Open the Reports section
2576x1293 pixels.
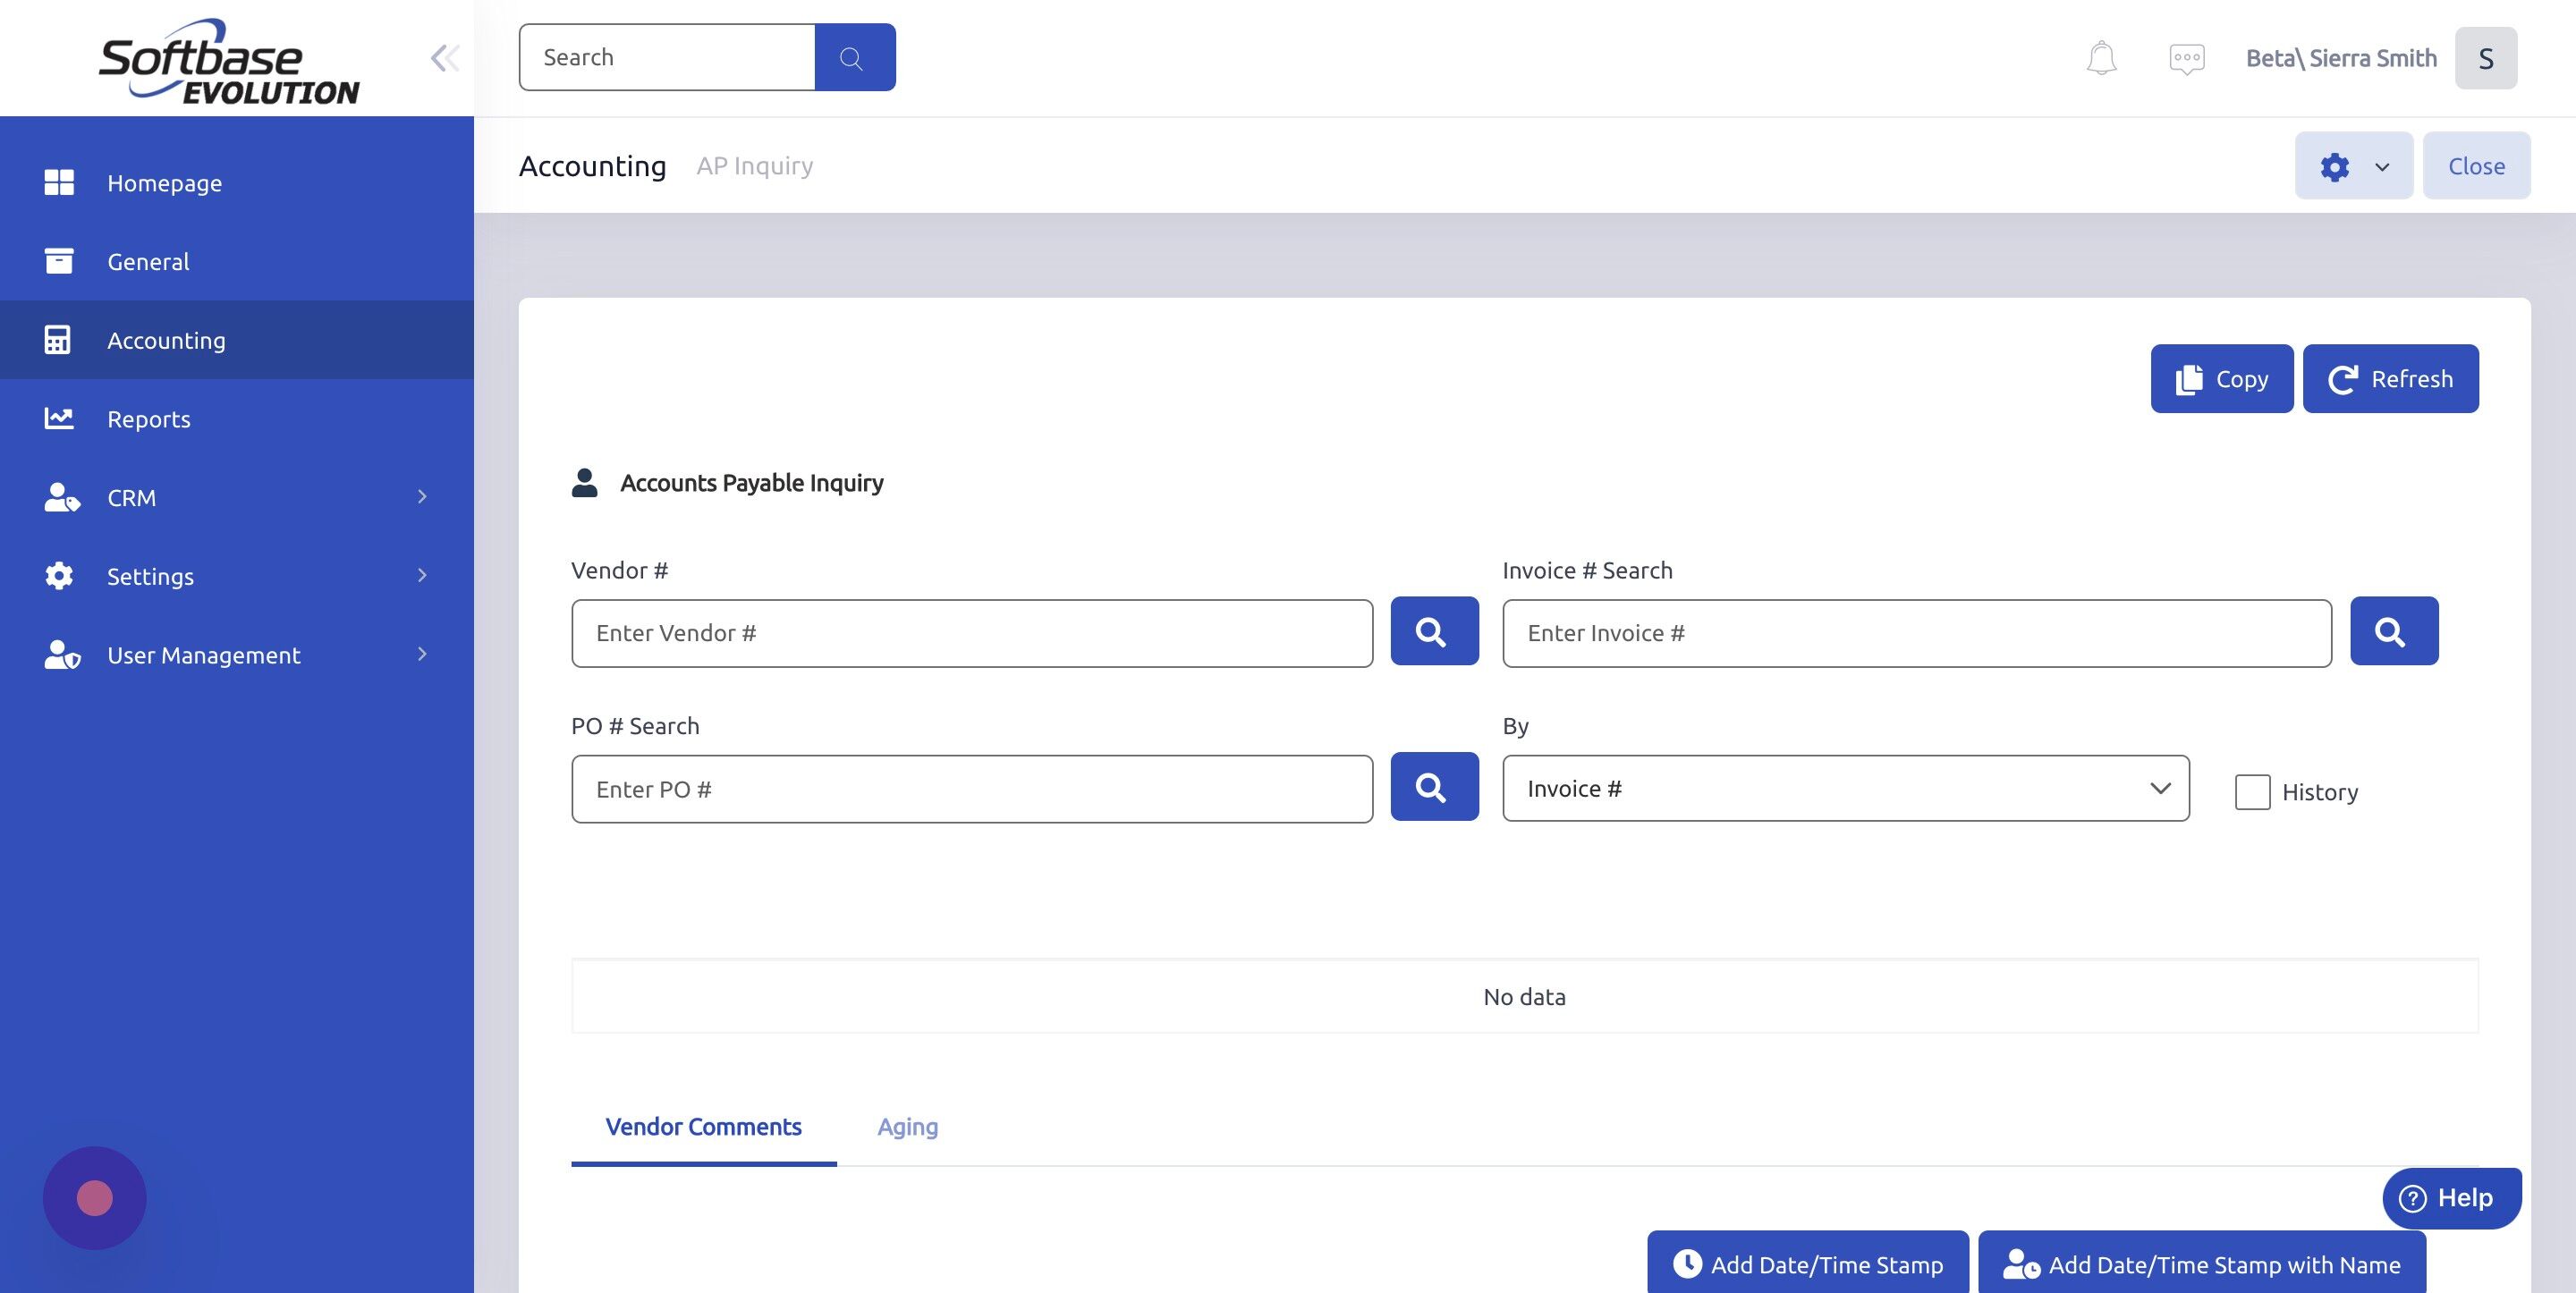pos(148,418)
